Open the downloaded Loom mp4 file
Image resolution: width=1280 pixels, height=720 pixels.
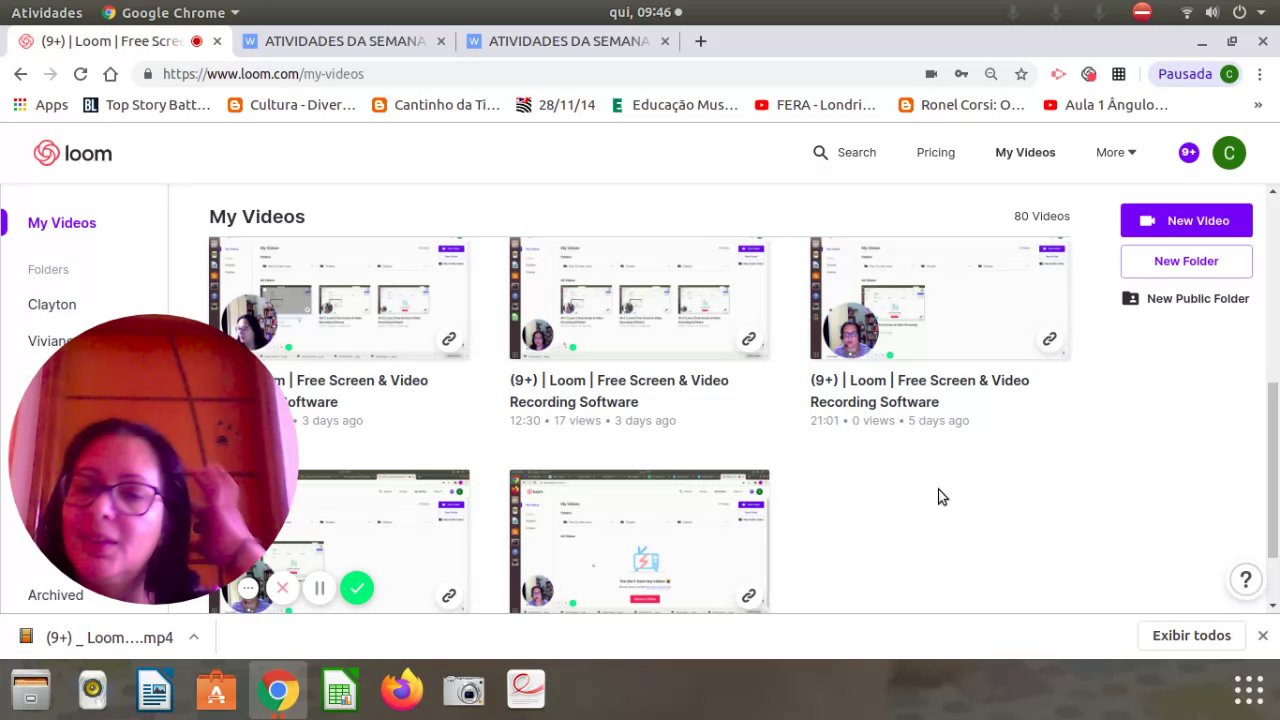tap(96, 637)
